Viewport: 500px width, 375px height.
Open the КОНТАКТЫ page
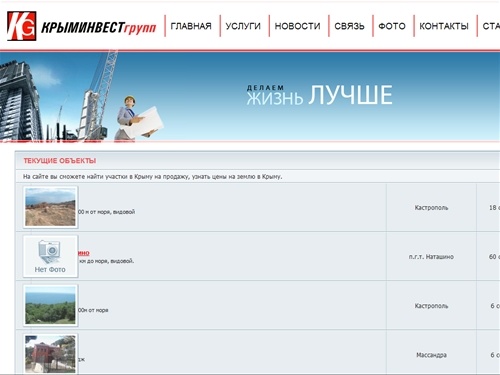tap(444, 26)
